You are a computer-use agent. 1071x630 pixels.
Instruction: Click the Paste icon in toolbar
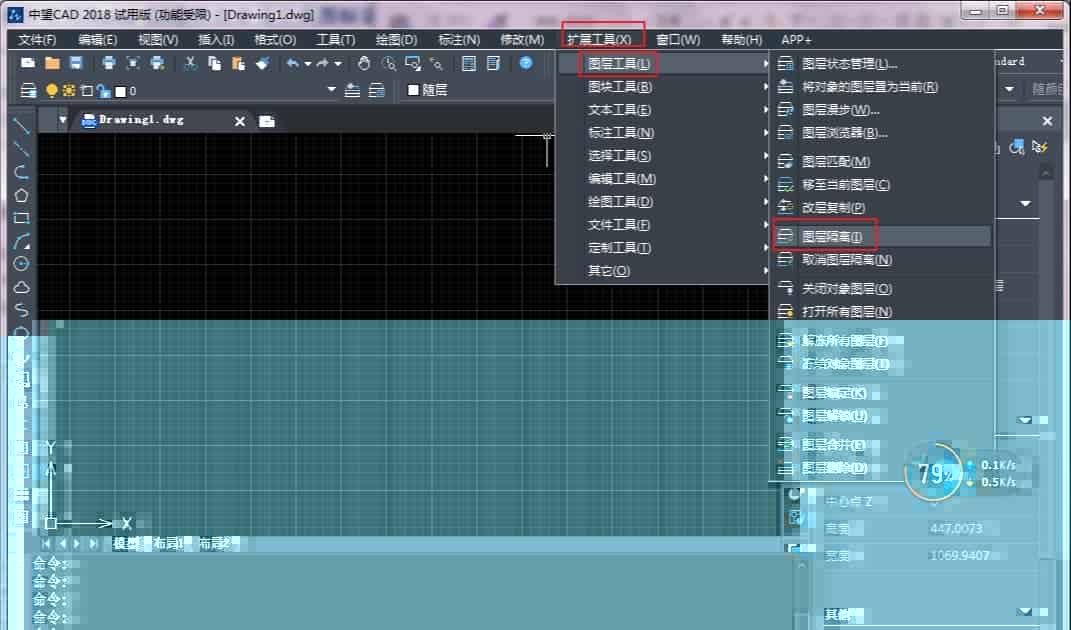238,64
